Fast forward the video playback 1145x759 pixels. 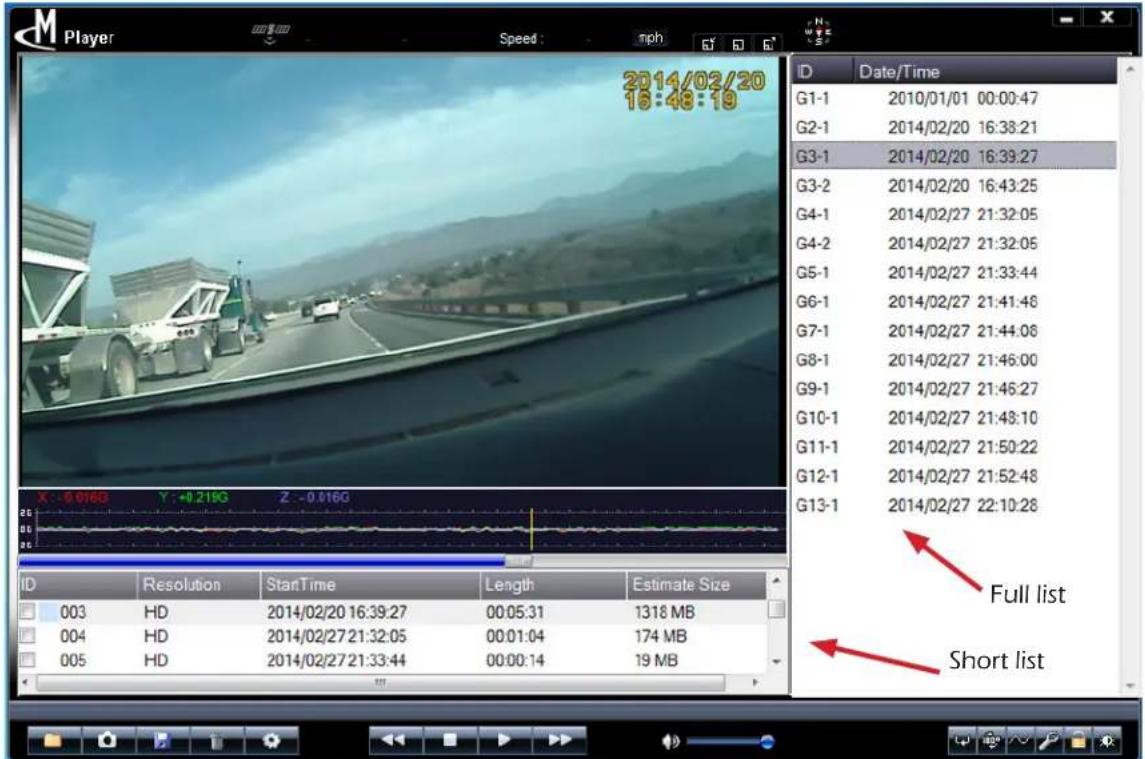pos(559,740)
